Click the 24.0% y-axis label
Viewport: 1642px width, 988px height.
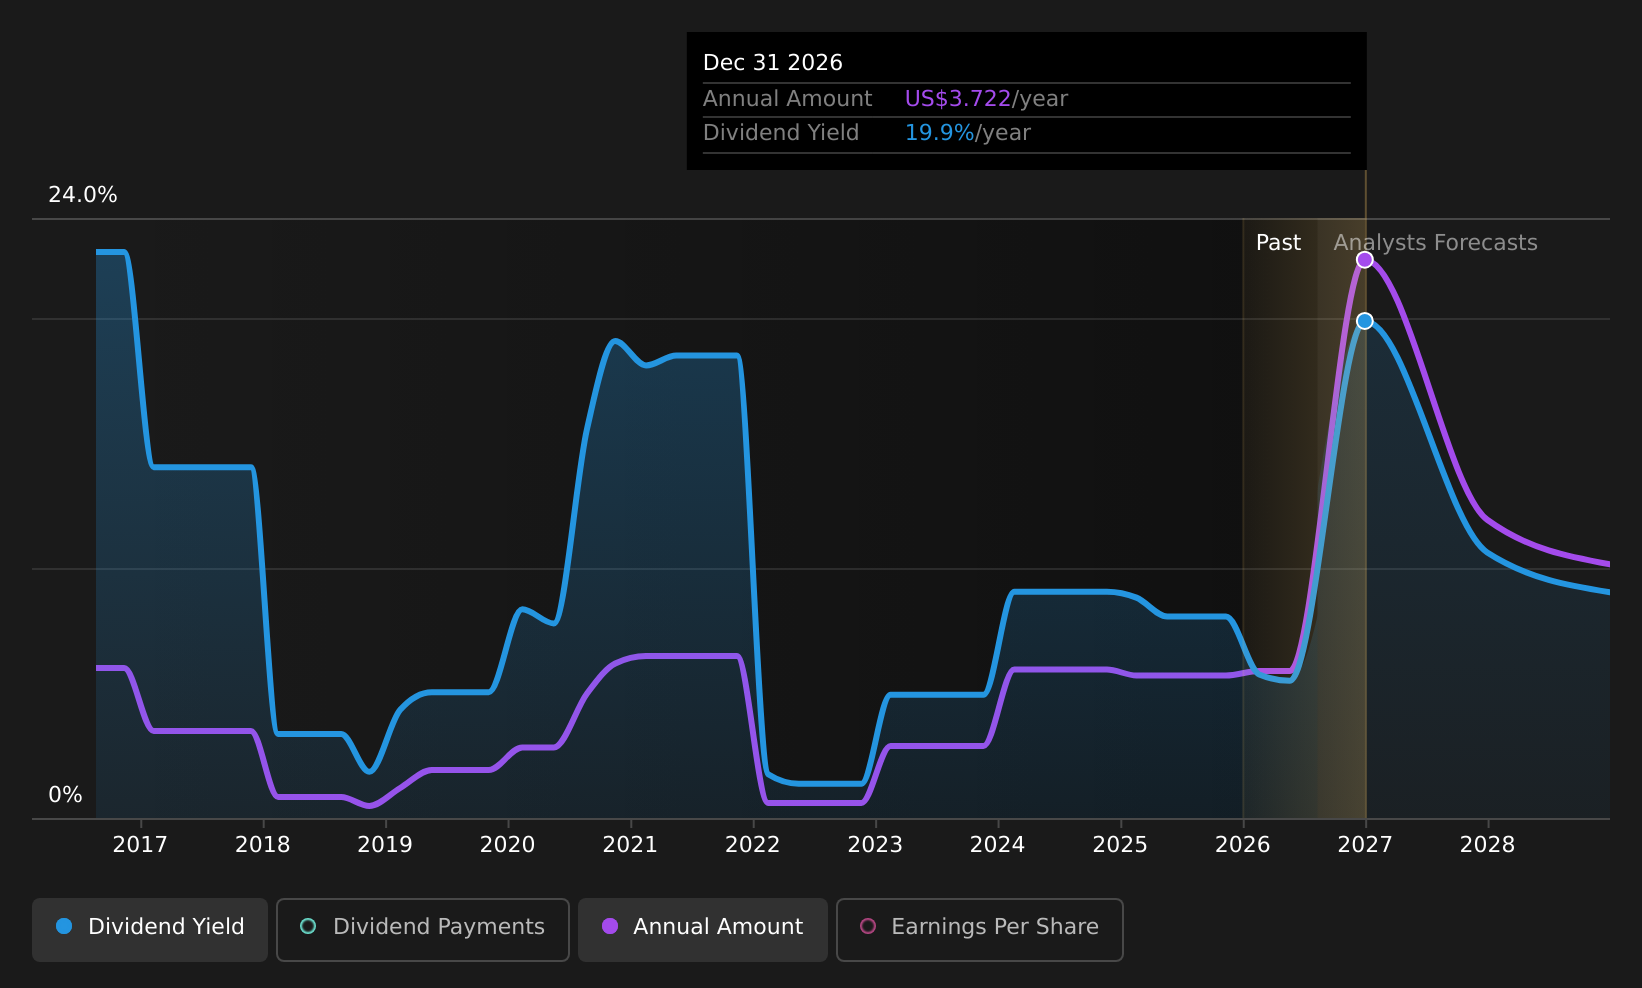pyautogui.click(x=83, y=195)
